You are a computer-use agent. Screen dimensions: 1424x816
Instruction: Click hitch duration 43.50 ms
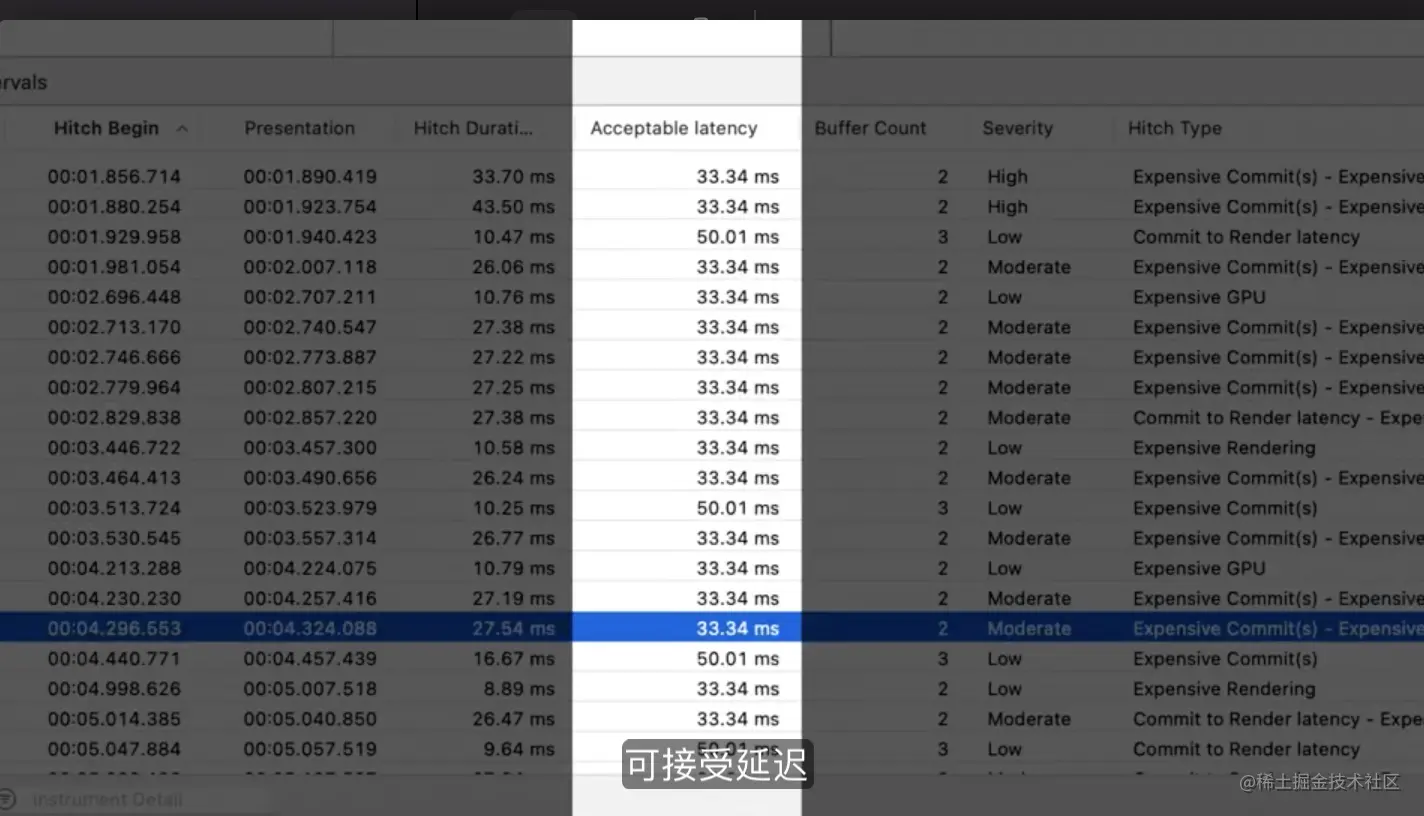tap(514, 207)
